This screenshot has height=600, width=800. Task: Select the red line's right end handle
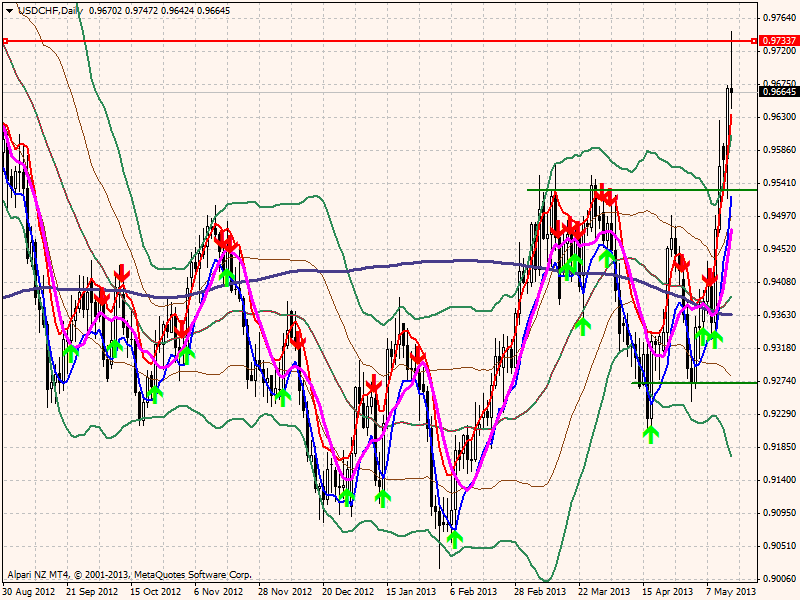754,41
